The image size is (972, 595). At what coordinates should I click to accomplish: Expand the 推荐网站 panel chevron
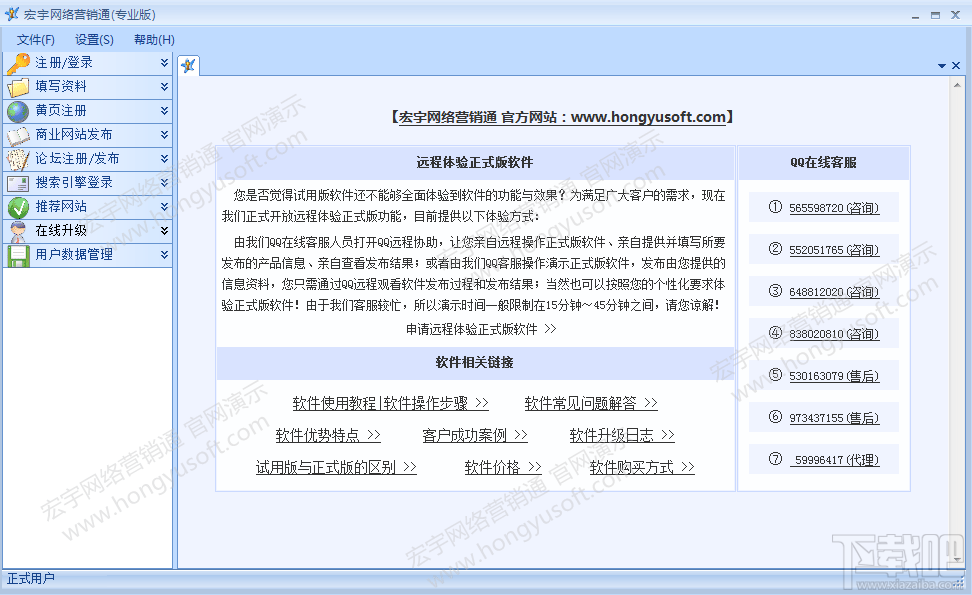(x=164, y=206)
